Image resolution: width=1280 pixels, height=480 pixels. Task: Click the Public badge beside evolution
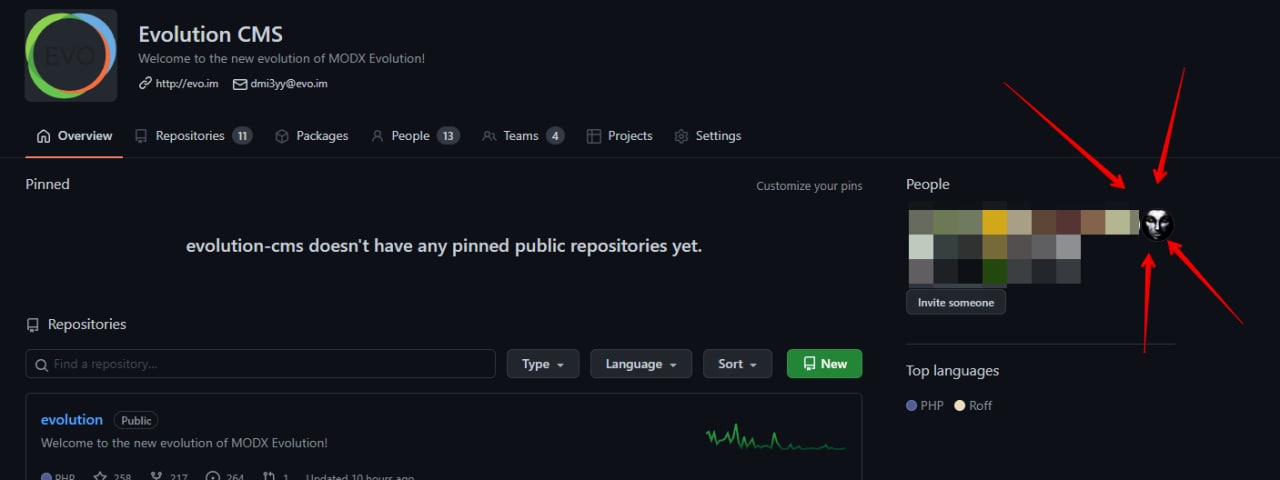pos(136,421)
